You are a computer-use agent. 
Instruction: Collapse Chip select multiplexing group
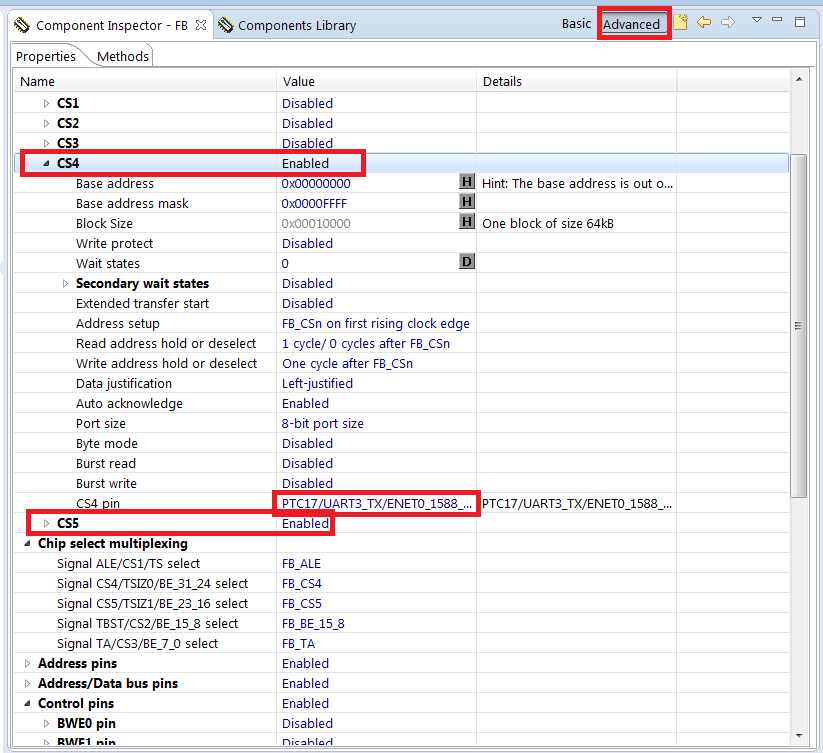click(x=28, y=544)
